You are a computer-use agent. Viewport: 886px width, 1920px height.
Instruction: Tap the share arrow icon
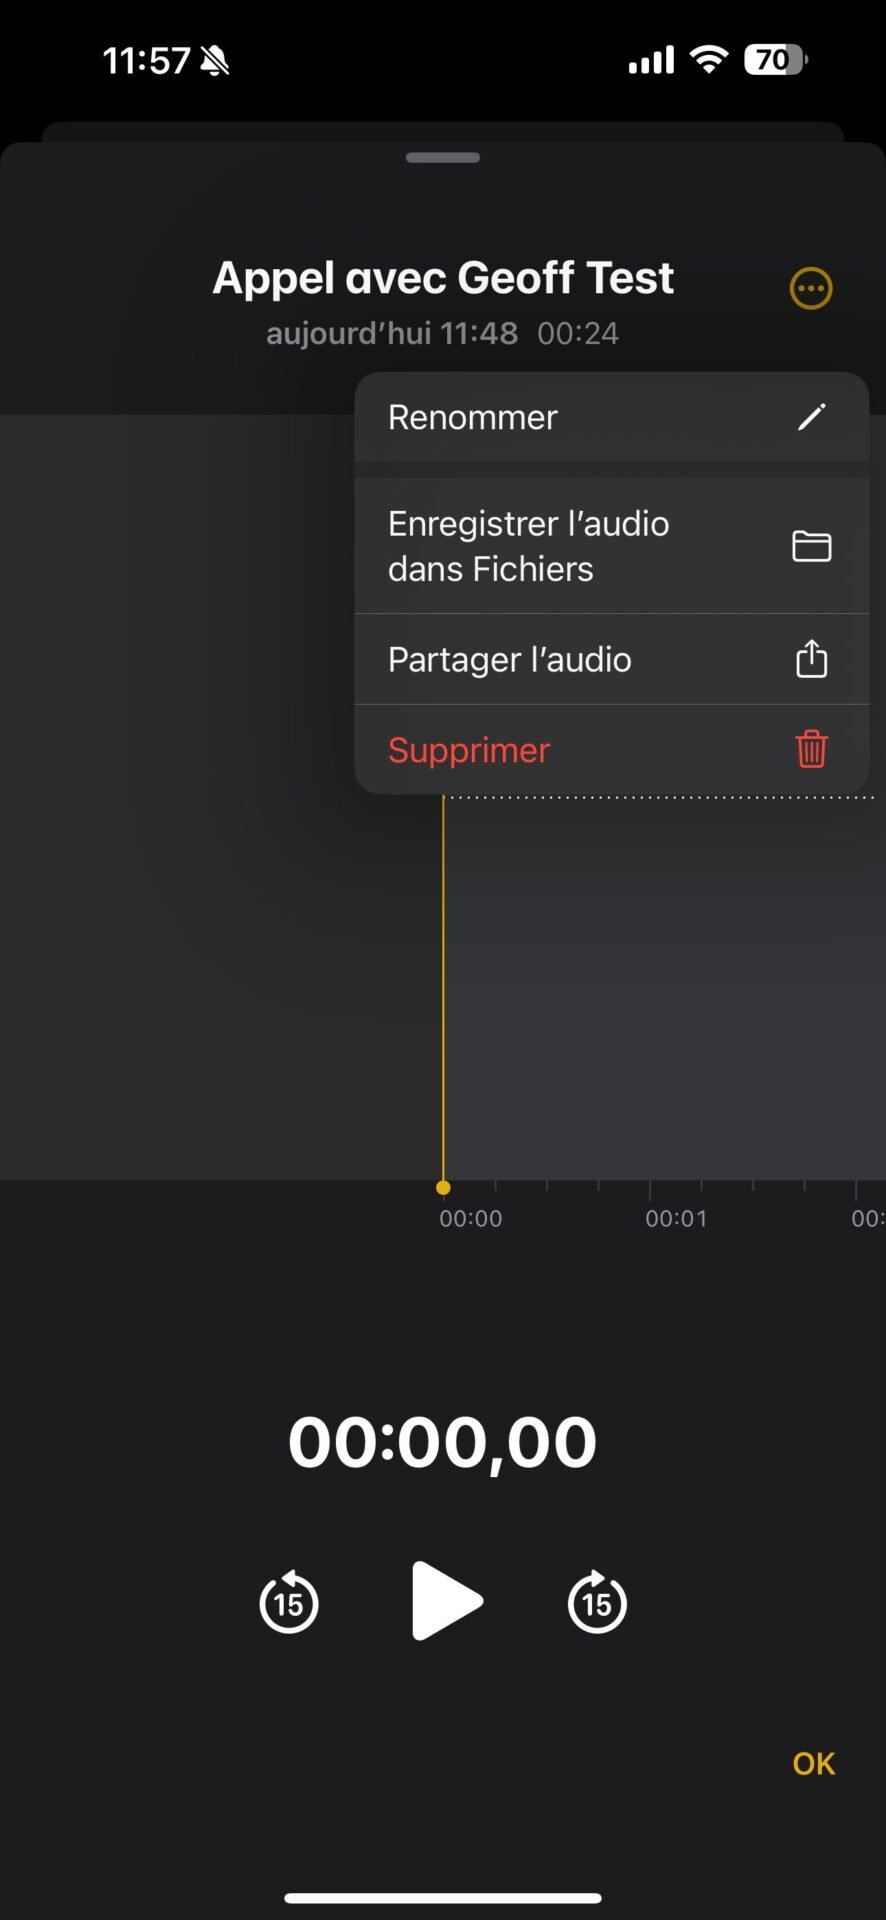(811, 658)
